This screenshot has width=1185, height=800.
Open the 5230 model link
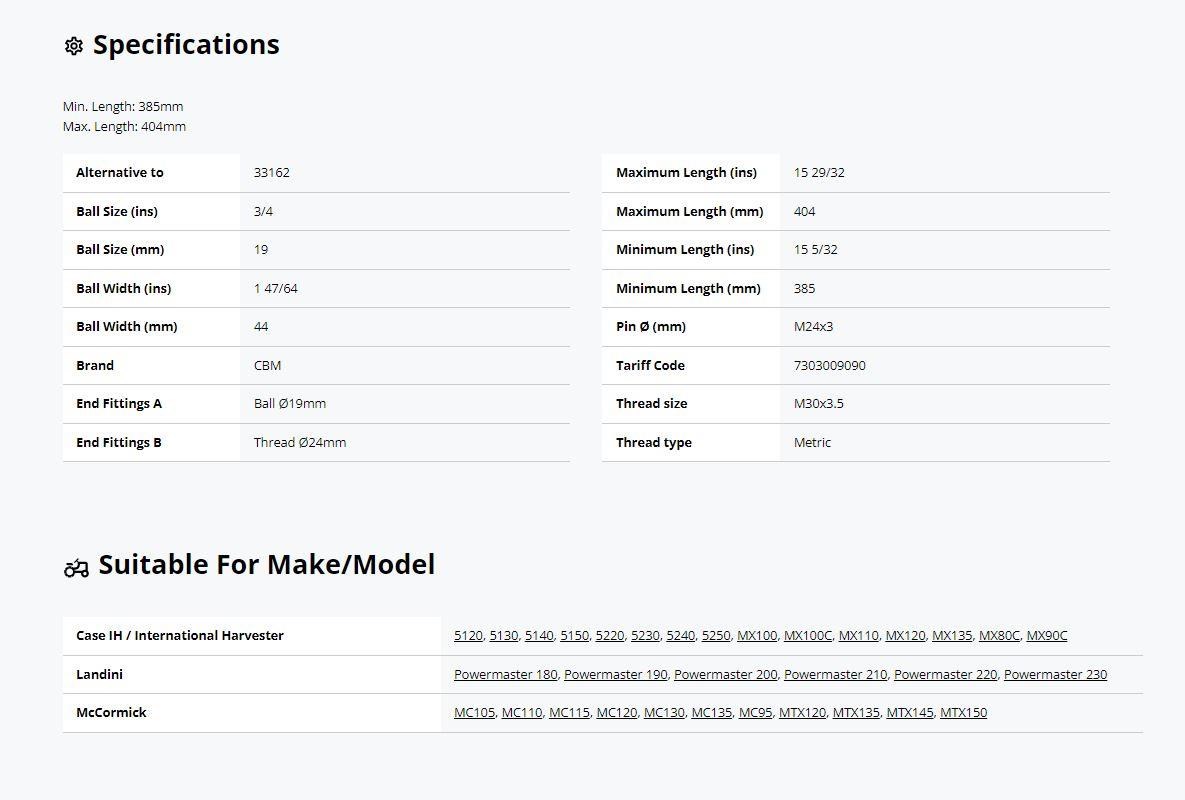[645, 635]
